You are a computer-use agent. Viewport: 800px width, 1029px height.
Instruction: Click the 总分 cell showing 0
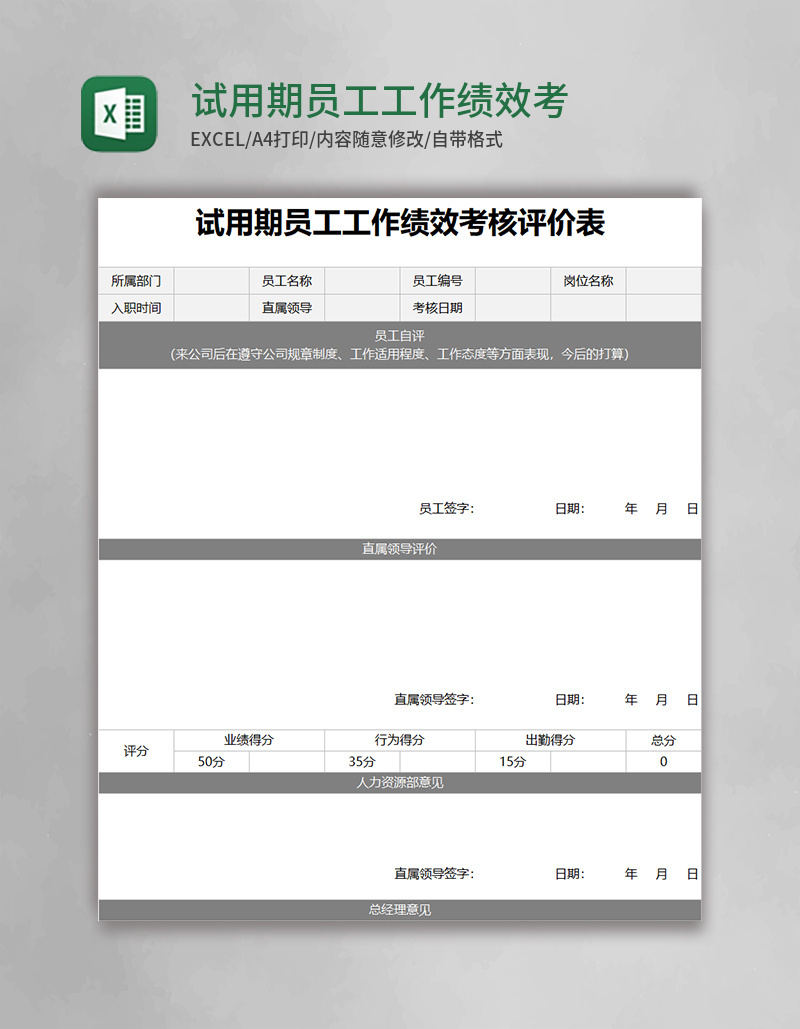coord(662,762)
